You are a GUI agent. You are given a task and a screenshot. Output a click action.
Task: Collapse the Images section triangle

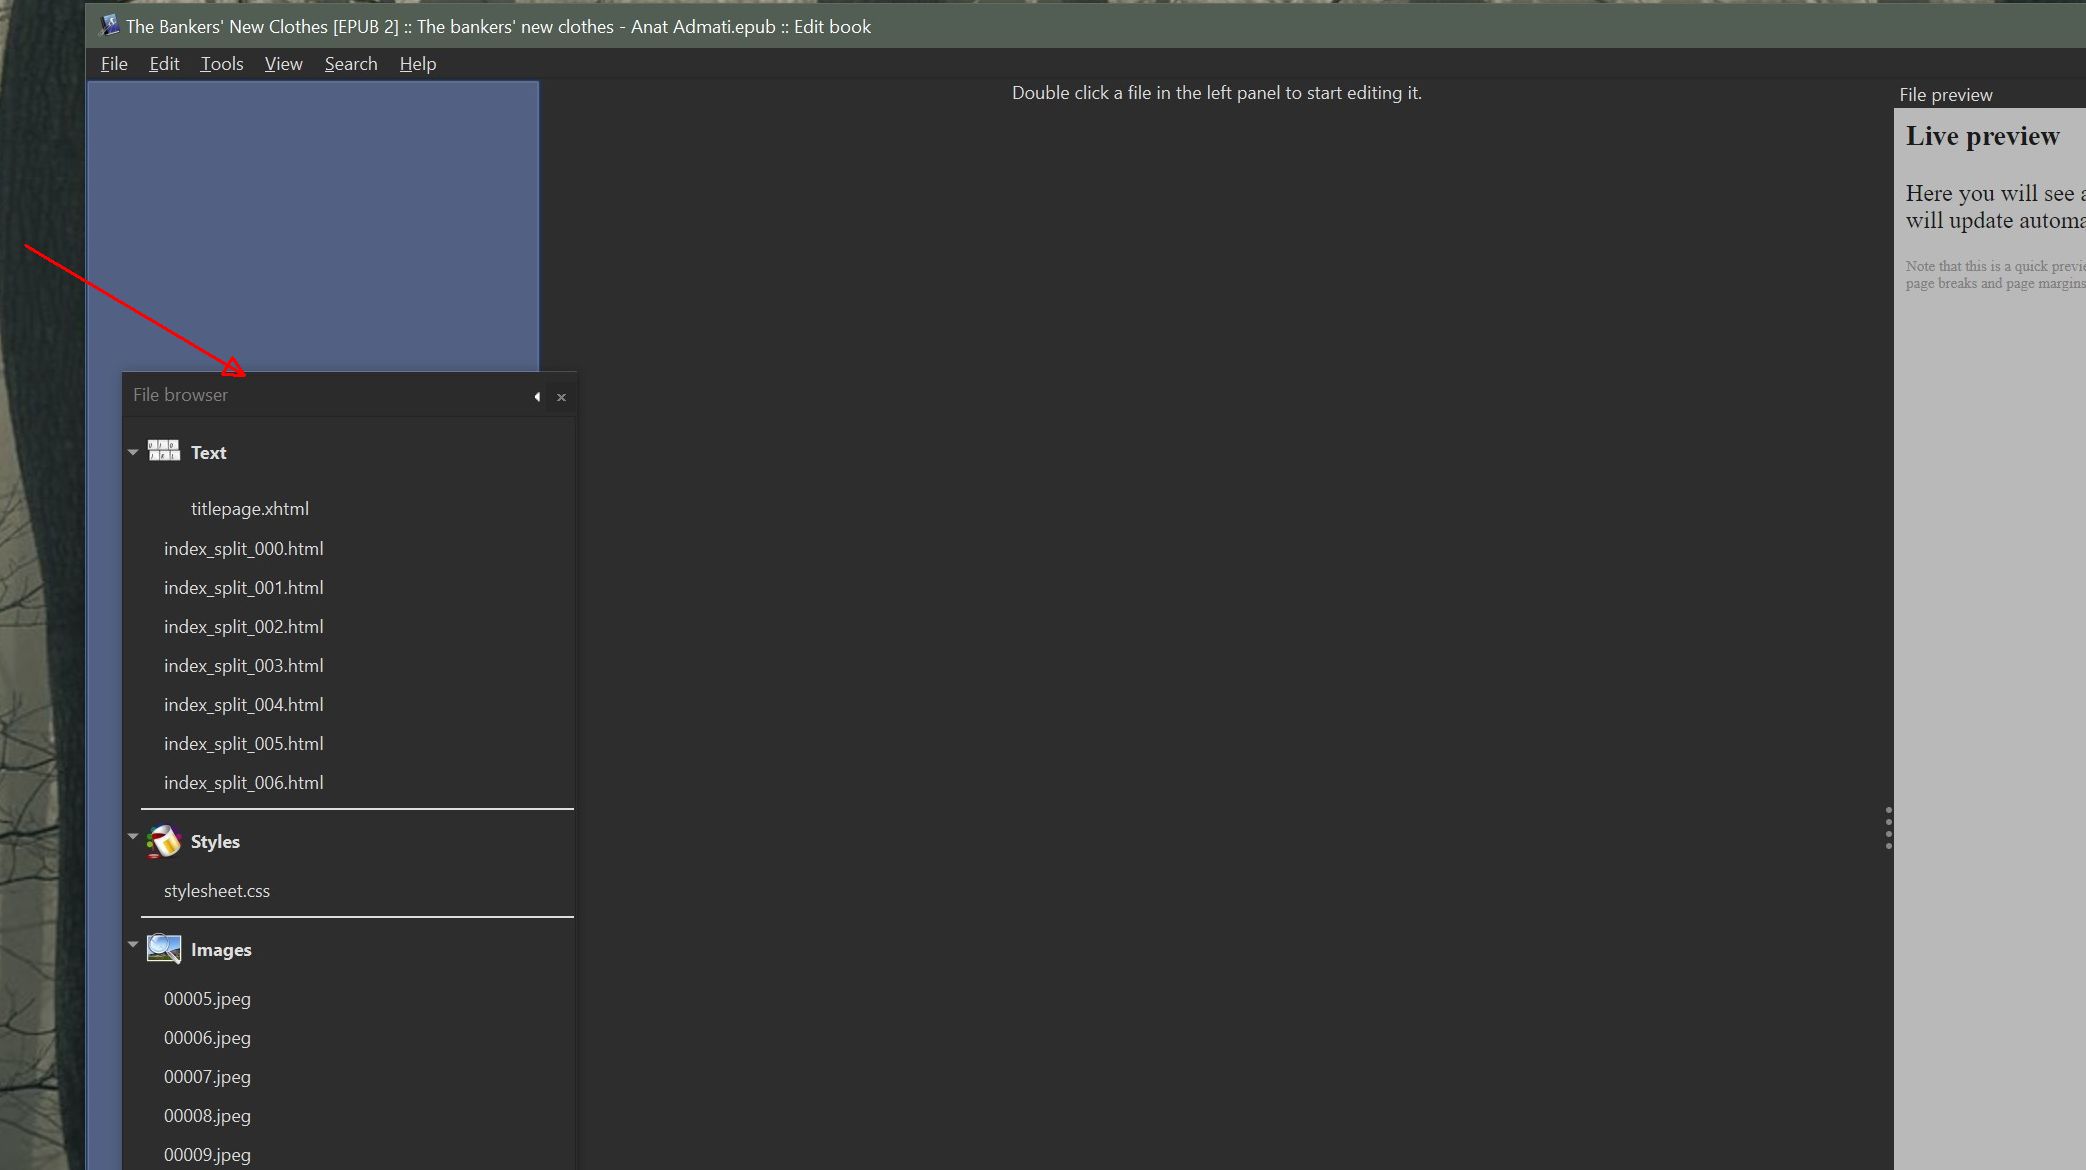click(x=133, y=944)
